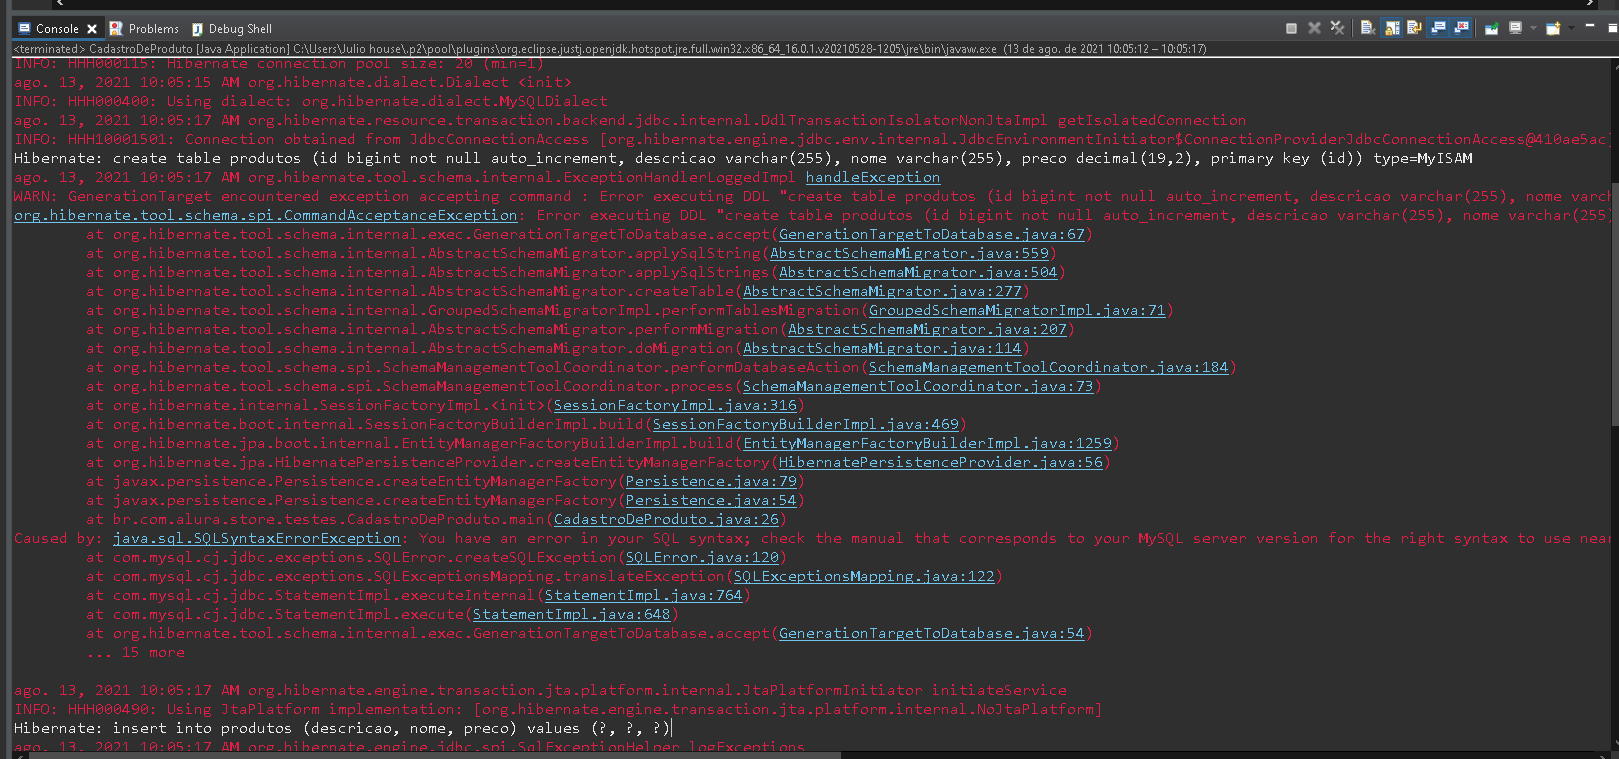Remove the terminated launch
Viewport: 1619px width, 759px height.
pos(1314,28)
